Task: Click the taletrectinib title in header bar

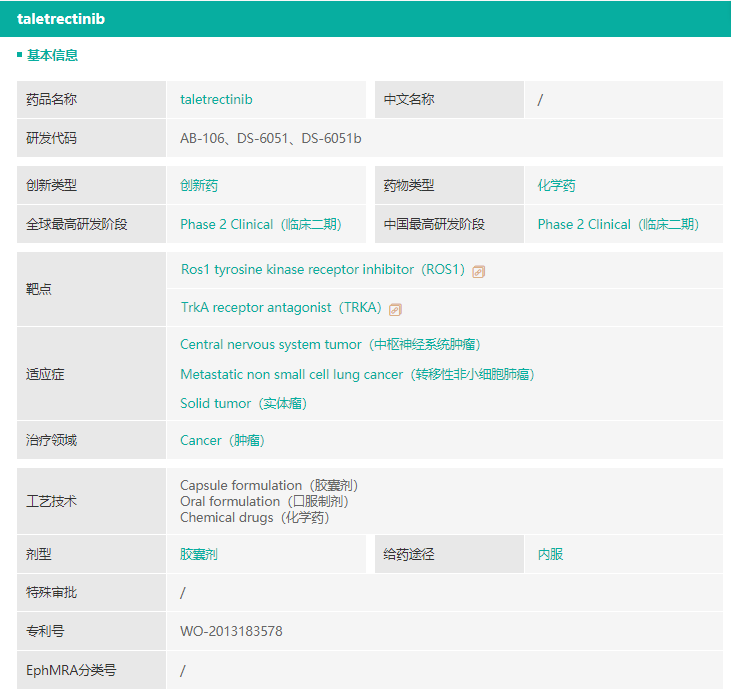Action: click(61, 19)
